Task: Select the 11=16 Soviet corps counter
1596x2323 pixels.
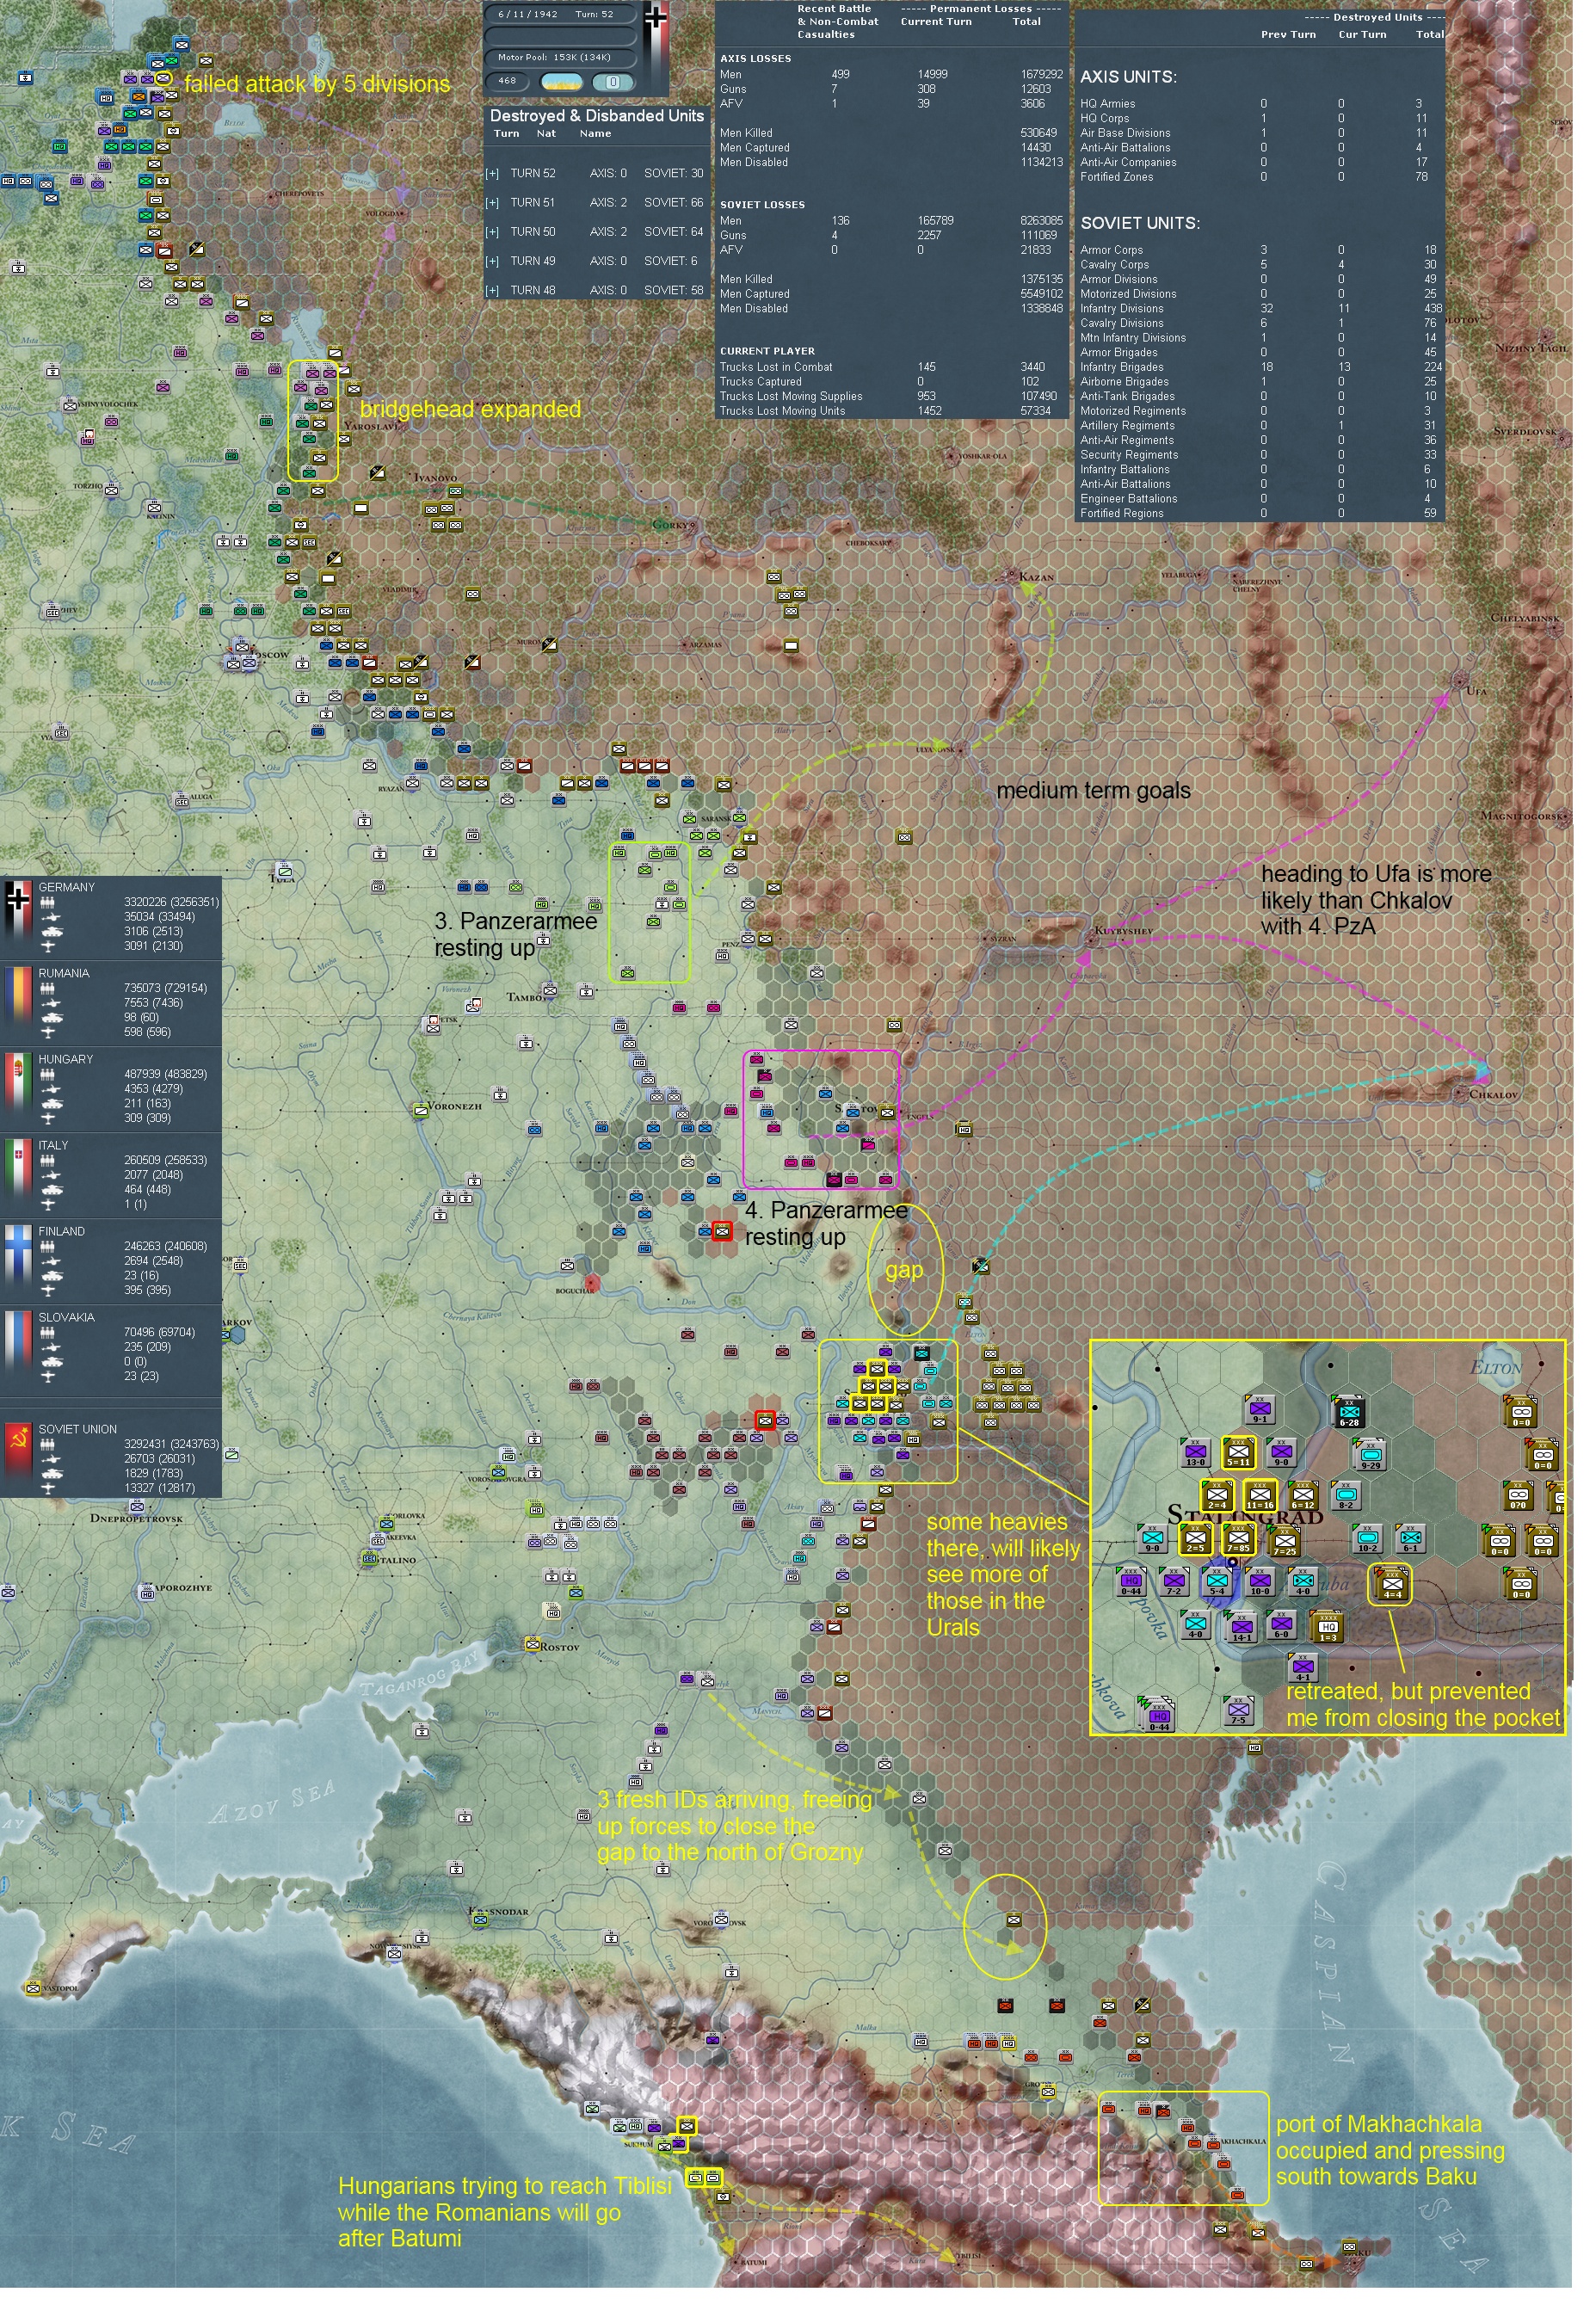Action: [1260, 1496]
